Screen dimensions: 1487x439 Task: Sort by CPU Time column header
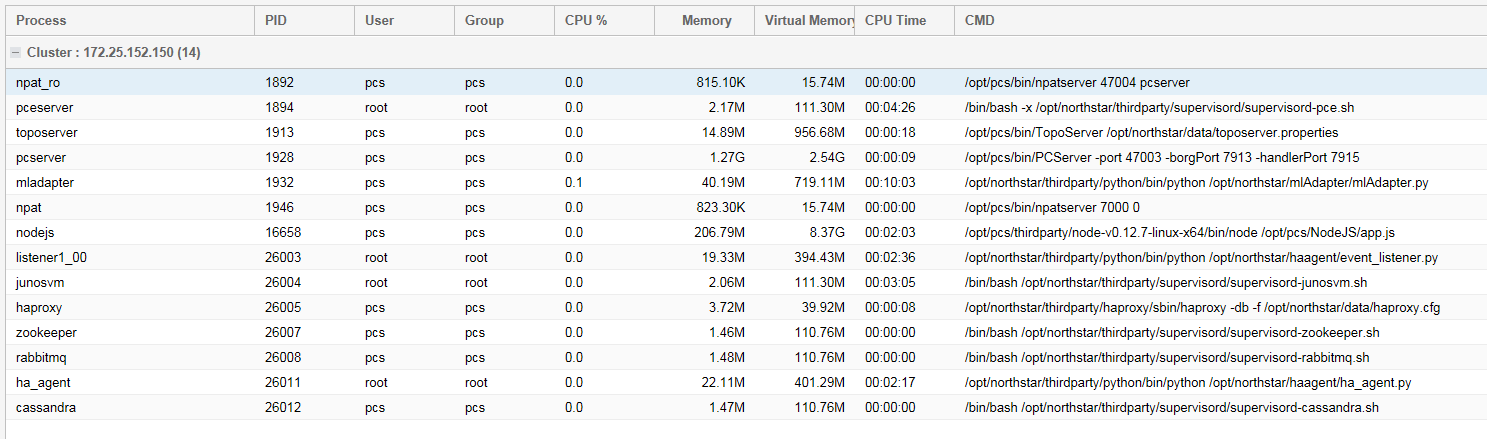point(895,20)
